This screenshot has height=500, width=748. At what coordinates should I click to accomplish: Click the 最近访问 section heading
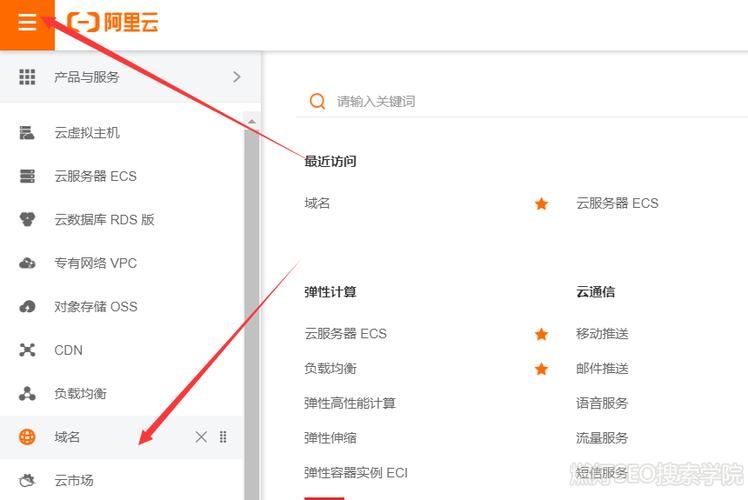coord(330,161)
